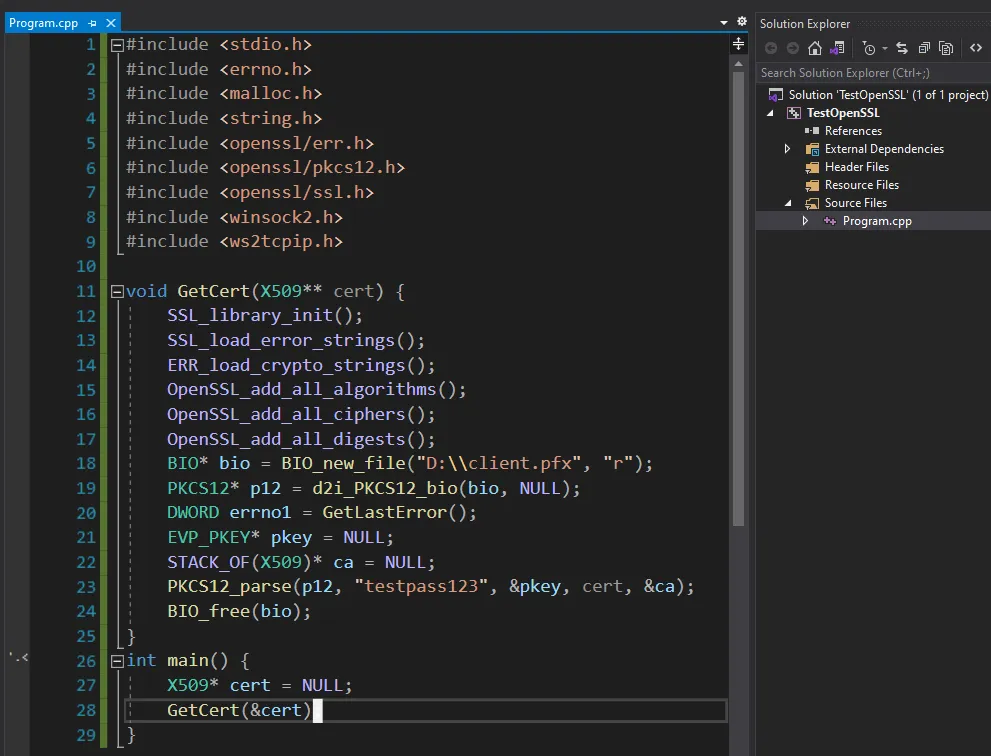Click the Search Solution Explorer box
The width and height of the screenshot is (991, 756).
click(870, 73)
